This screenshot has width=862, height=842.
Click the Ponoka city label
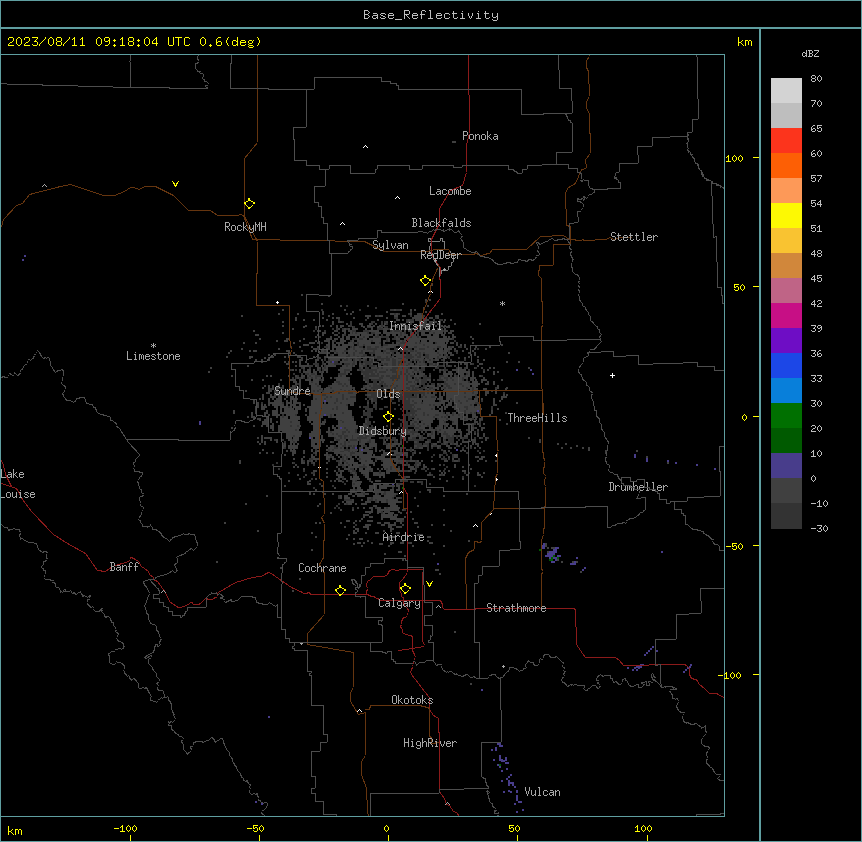point(480,136)
